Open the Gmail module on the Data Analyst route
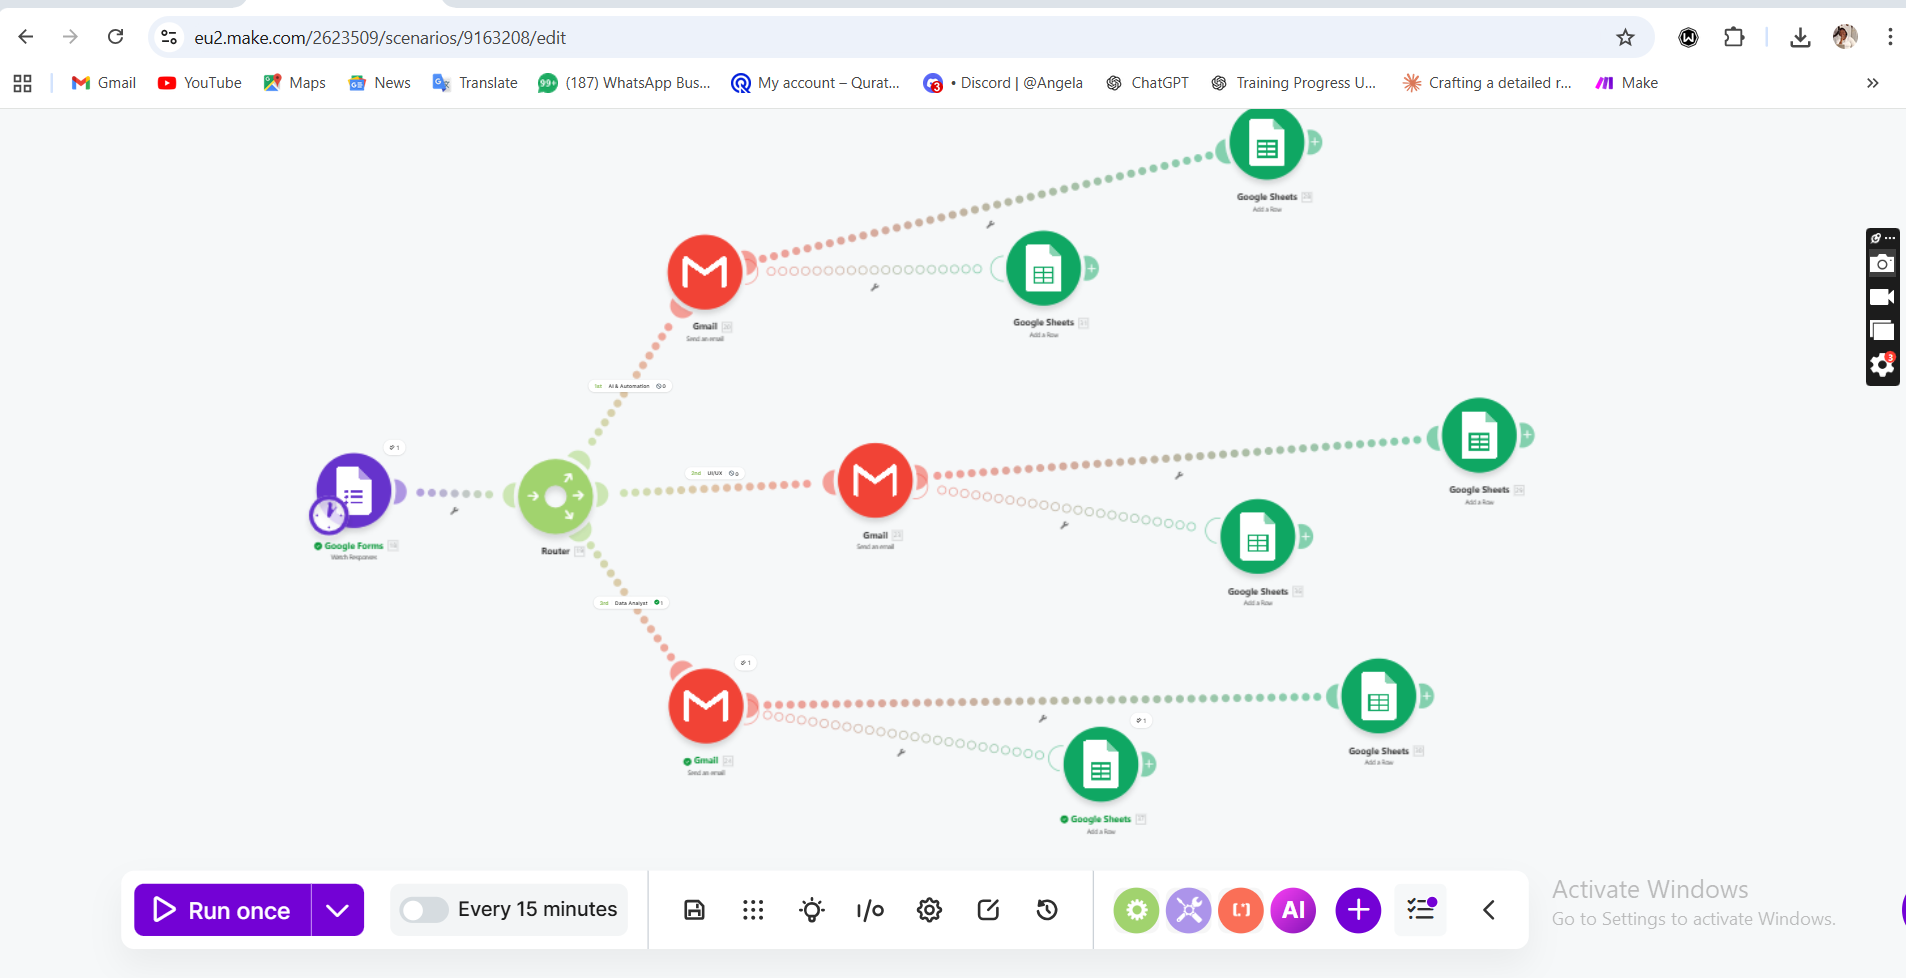Screen dimensions: 1906x978 (x=706, y=706)
